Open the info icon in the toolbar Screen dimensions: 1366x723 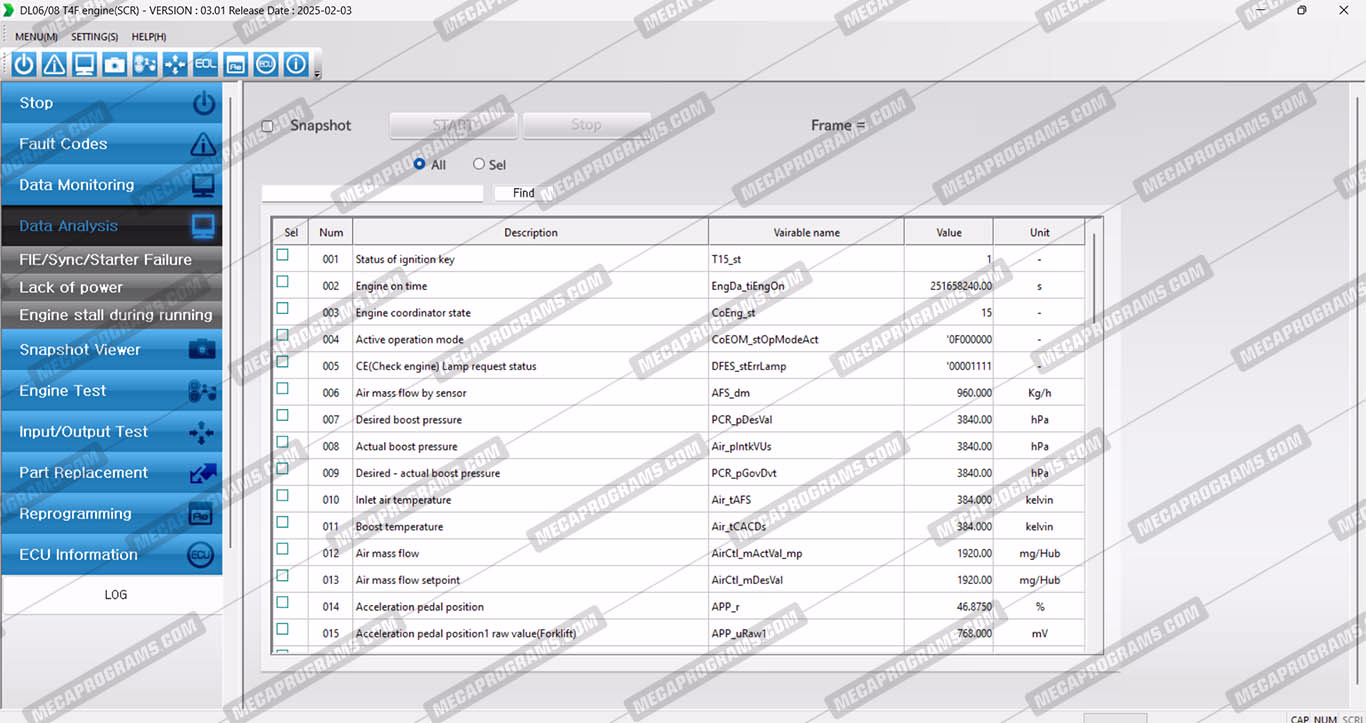(x=296, y=64)
